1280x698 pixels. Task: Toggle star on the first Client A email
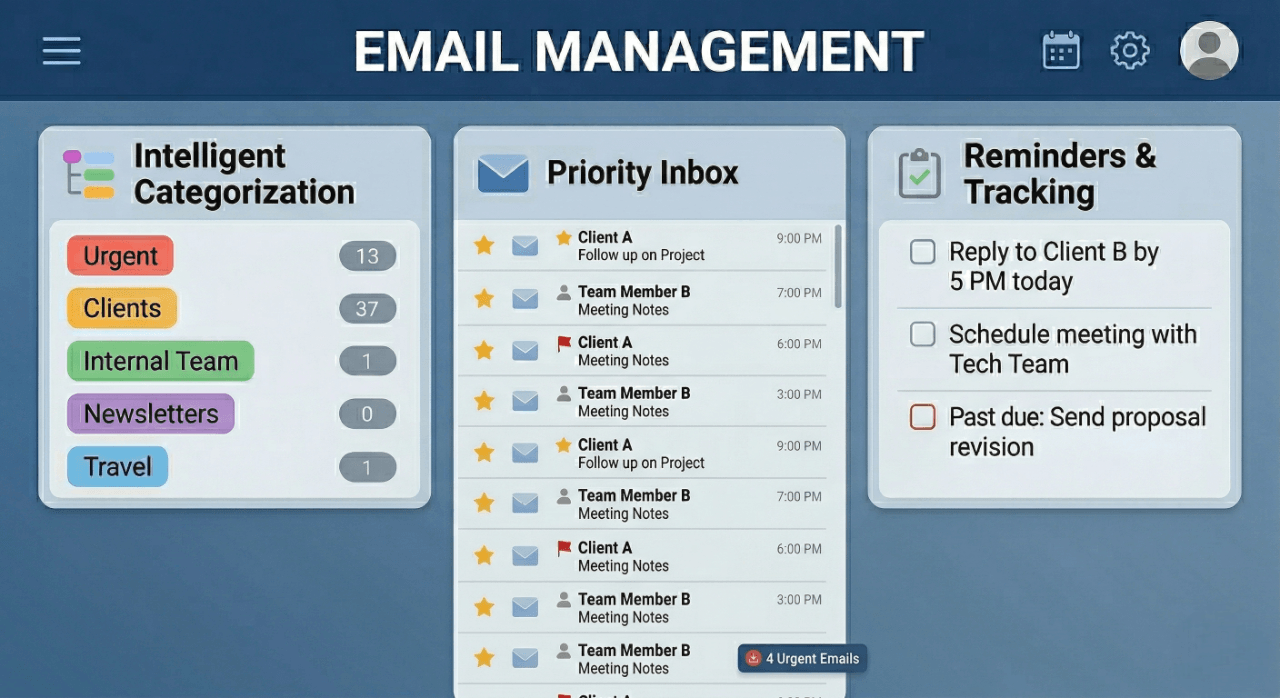[x=484, y=245]
